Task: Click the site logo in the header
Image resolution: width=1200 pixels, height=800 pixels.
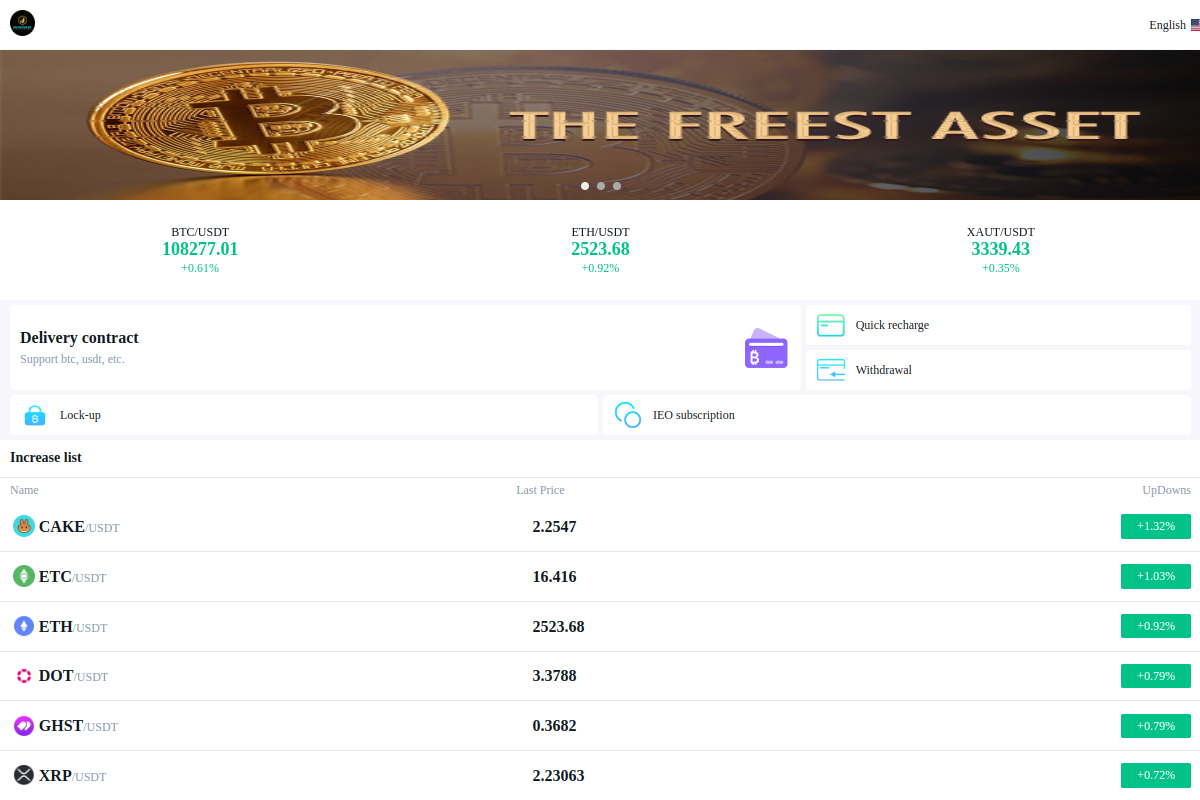Action: tap(22, 23)
